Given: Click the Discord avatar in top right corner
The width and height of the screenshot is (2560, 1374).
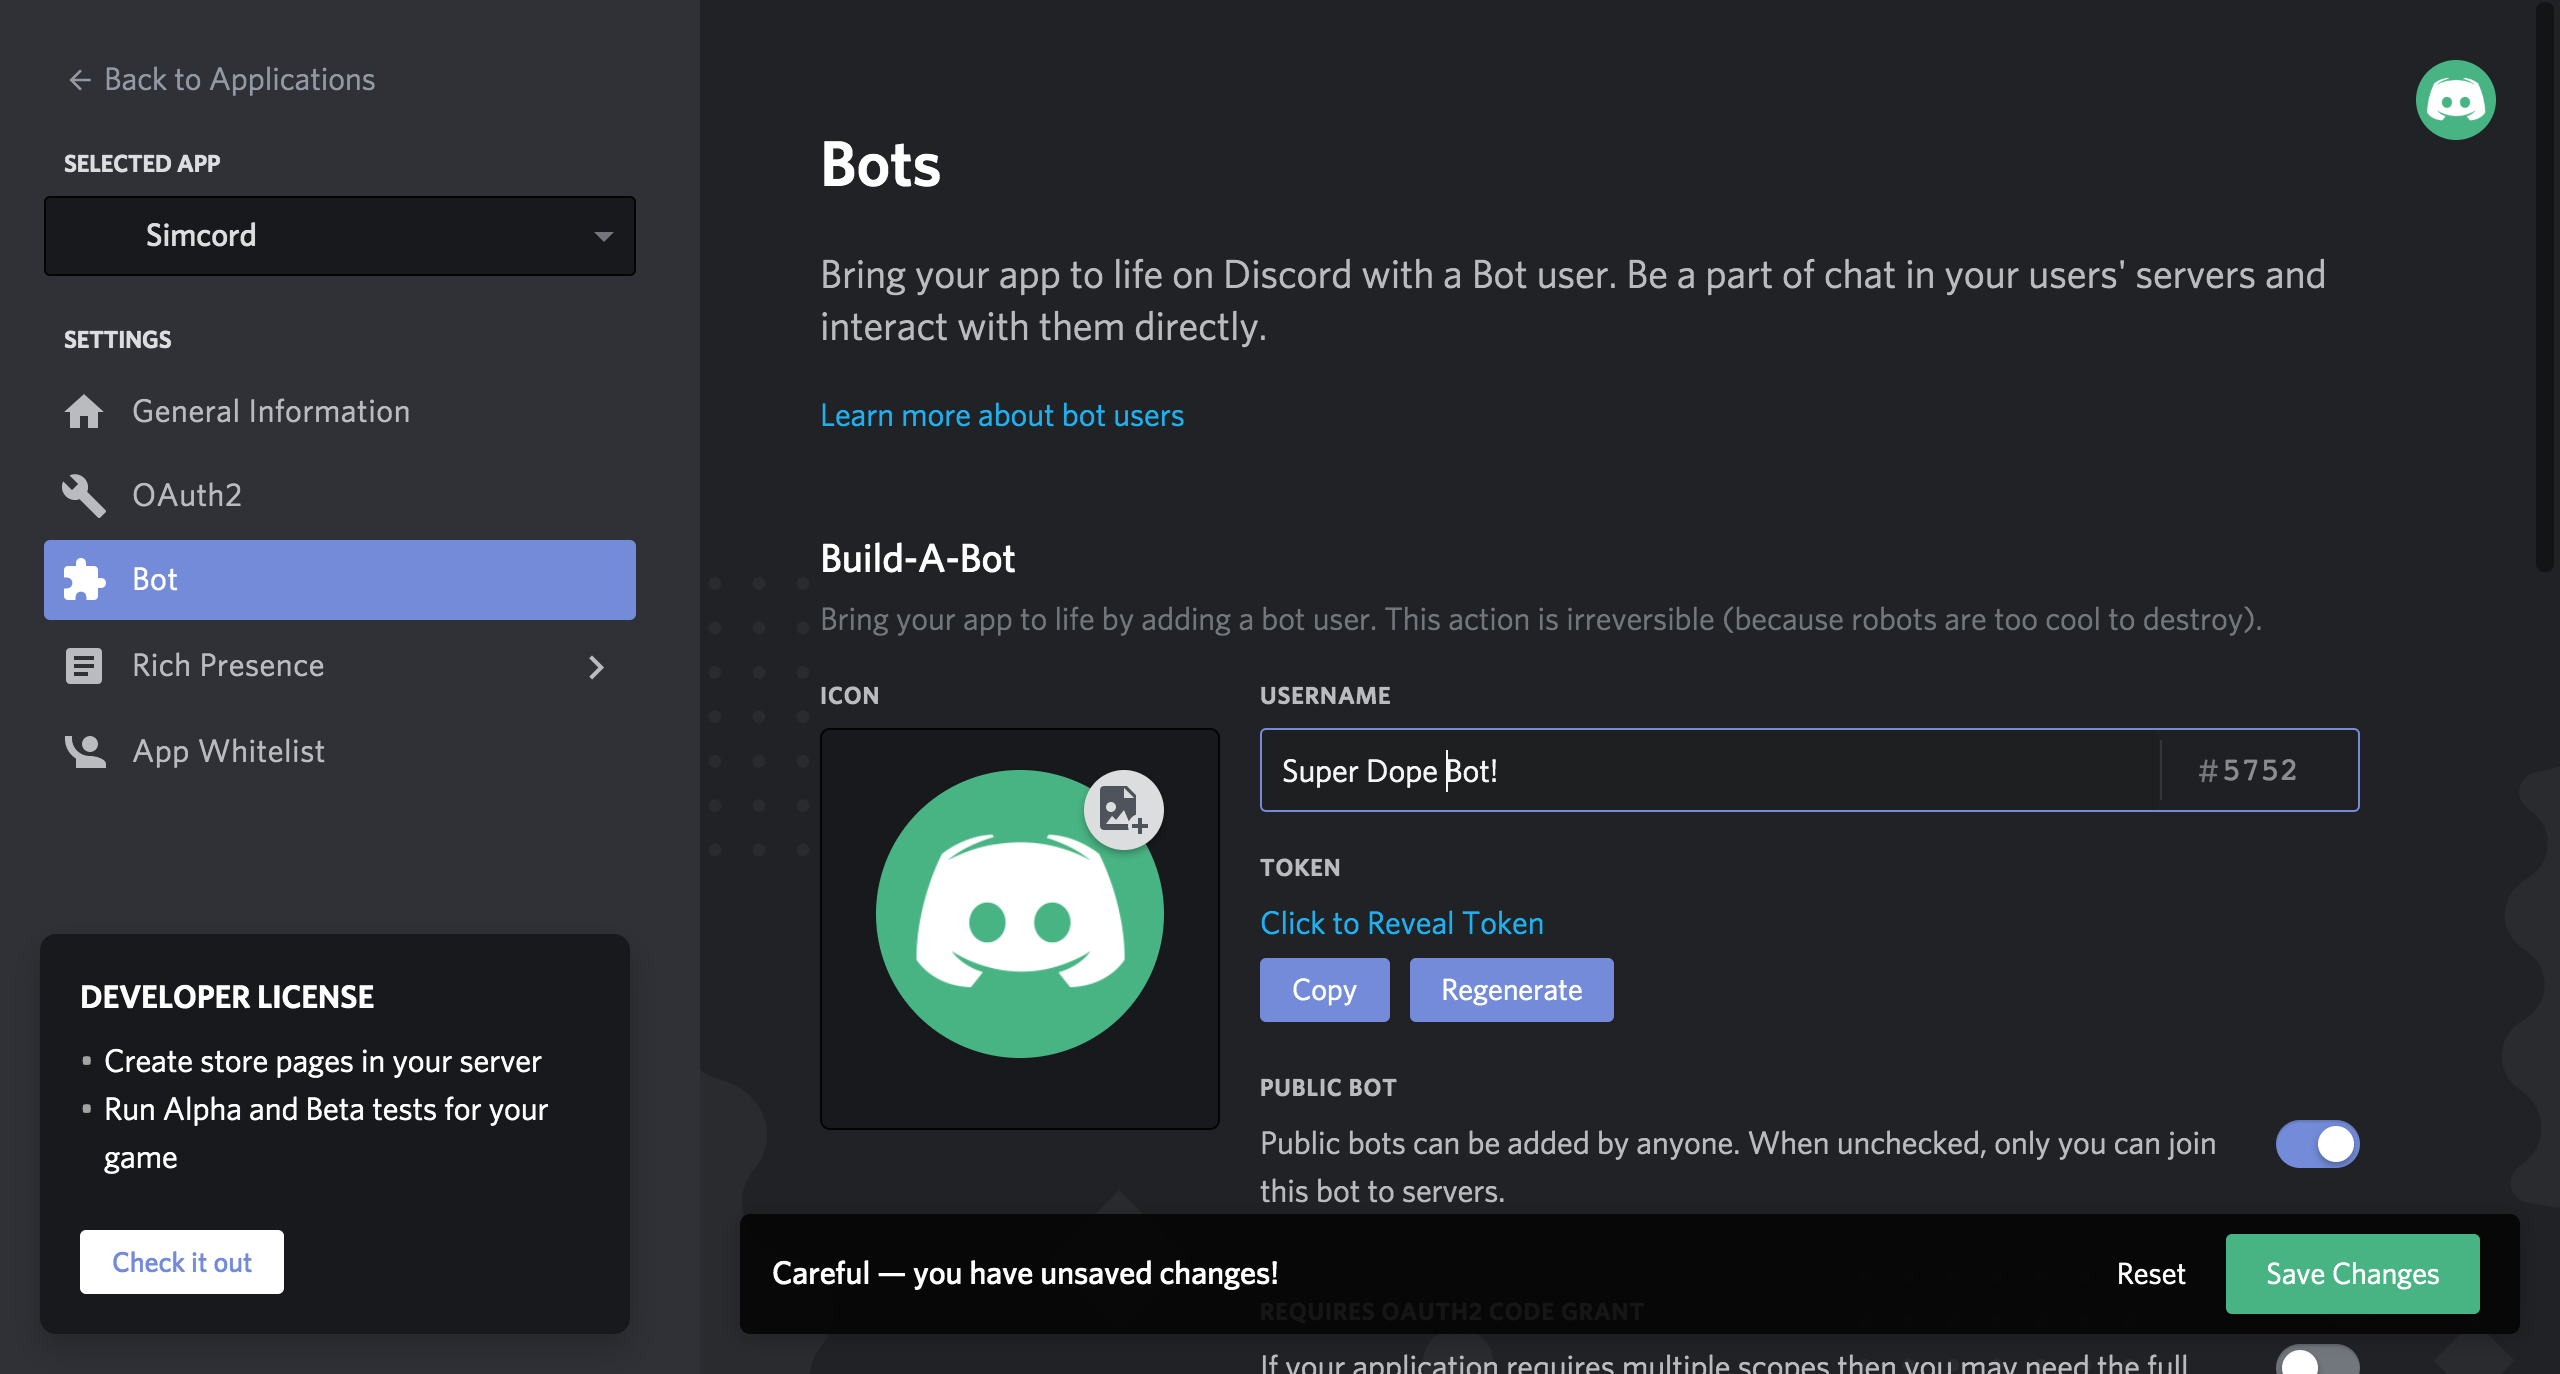Looking at the screenshot, I should 2455,99.
